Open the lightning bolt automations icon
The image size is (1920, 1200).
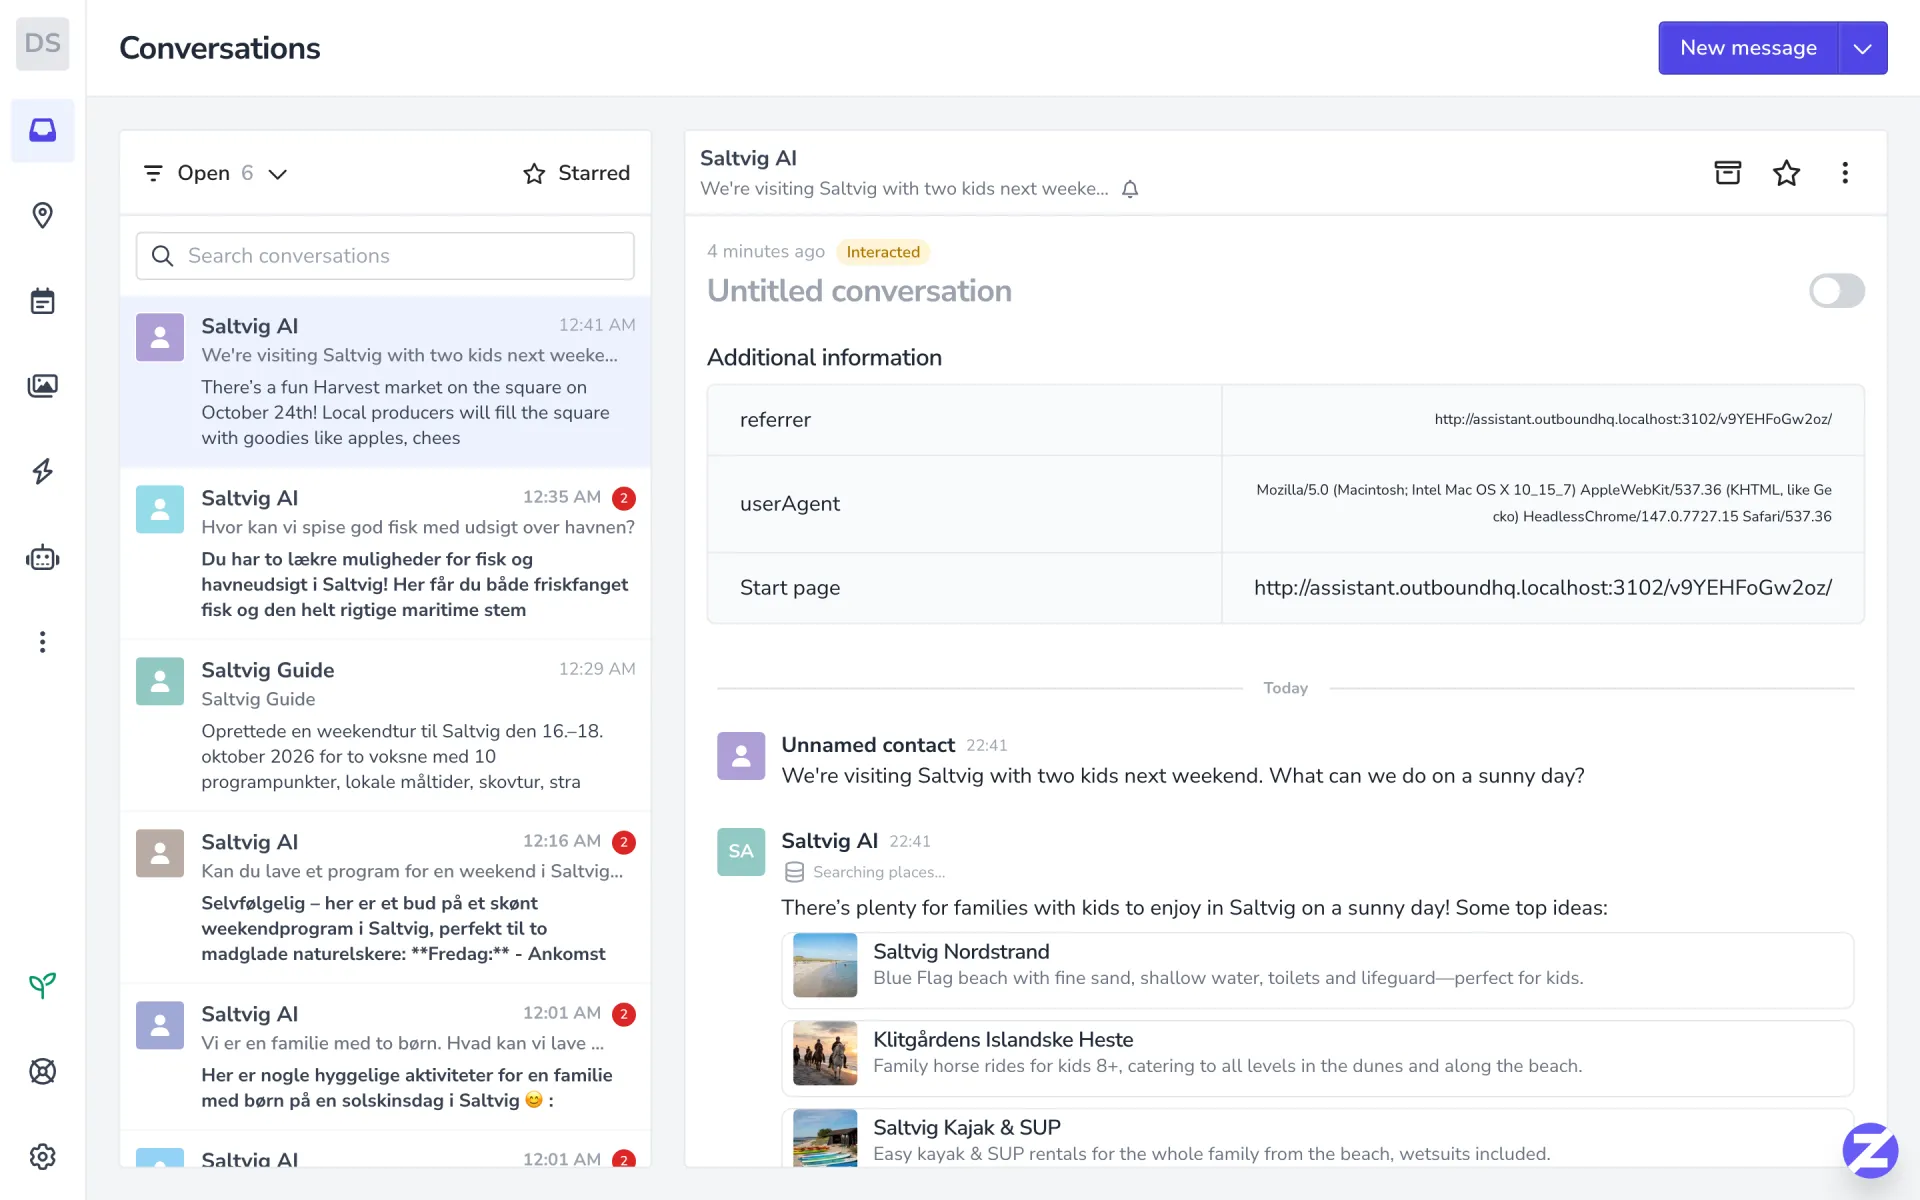tap(43, 471)
